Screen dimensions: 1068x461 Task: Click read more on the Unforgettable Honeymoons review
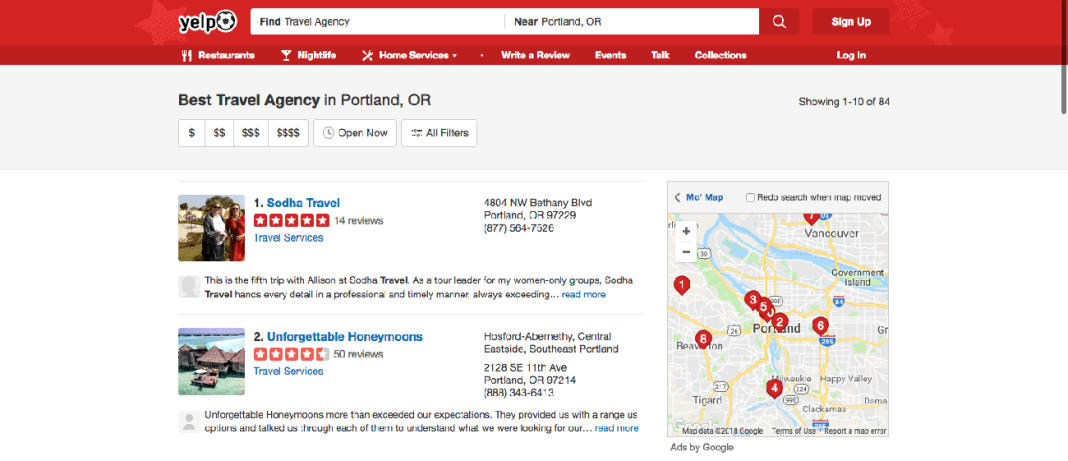(617, 428)
